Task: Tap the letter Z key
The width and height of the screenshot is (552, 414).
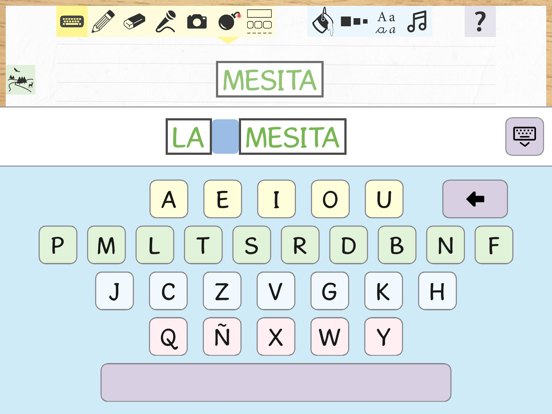Action: 222,291
